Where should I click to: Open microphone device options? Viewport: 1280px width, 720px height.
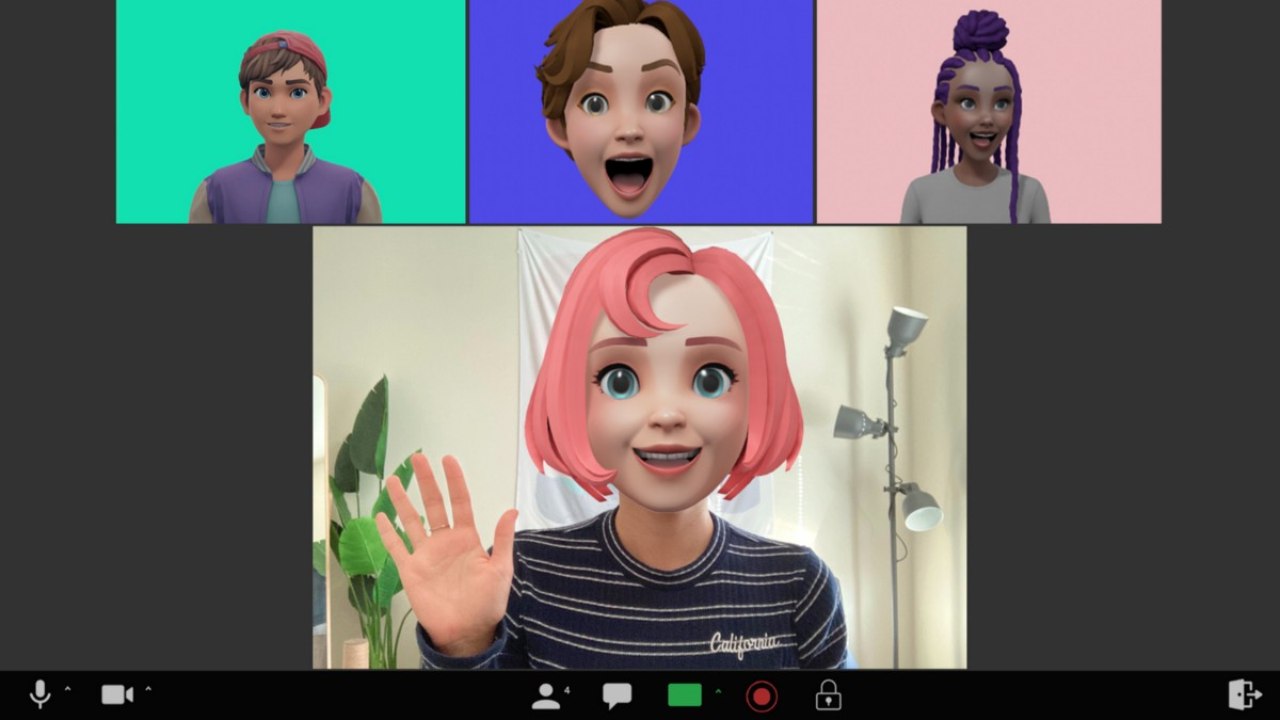[66, 688]
